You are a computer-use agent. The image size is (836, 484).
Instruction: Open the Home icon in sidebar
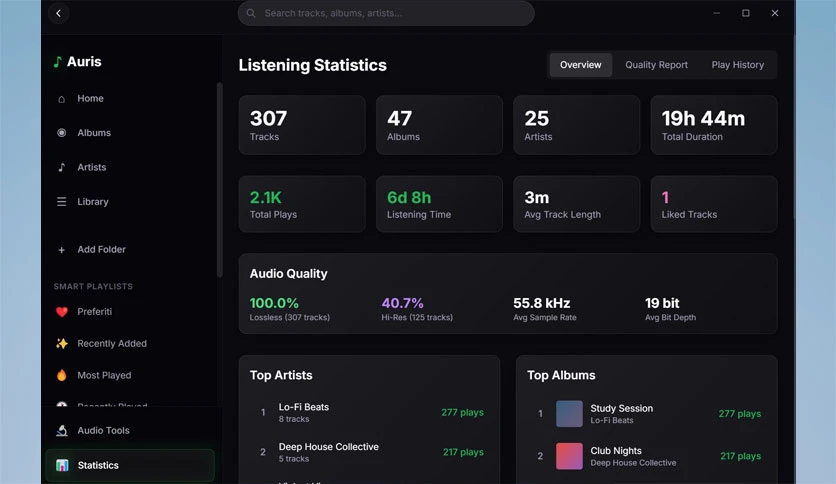pos(62,99)
